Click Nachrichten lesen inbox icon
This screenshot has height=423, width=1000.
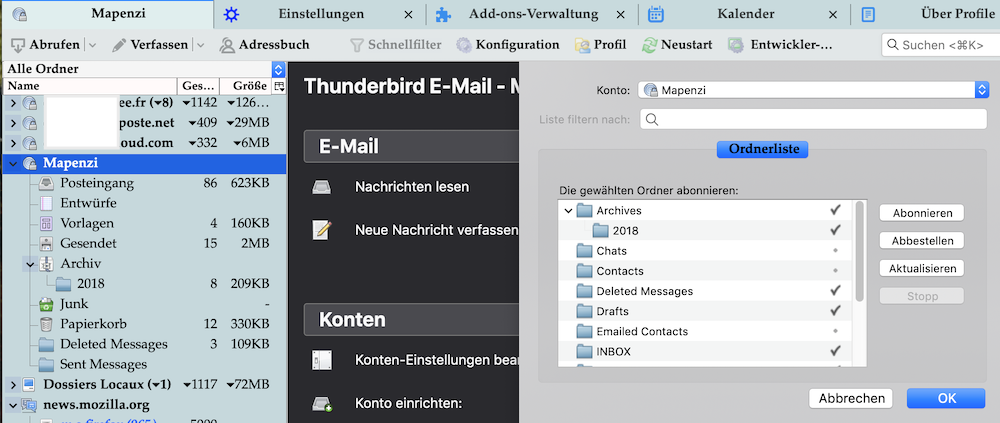tap(321, 188)
